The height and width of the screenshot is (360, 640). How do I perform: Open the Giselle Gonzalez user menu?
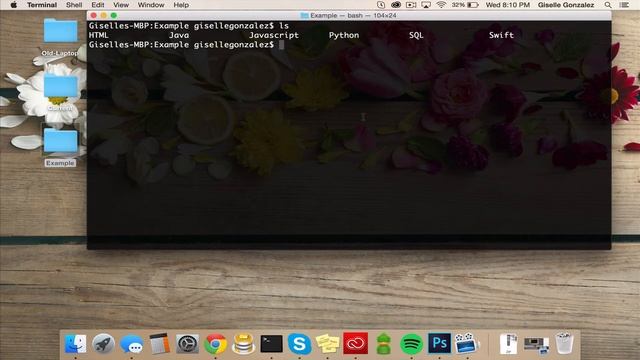(566, 5)
